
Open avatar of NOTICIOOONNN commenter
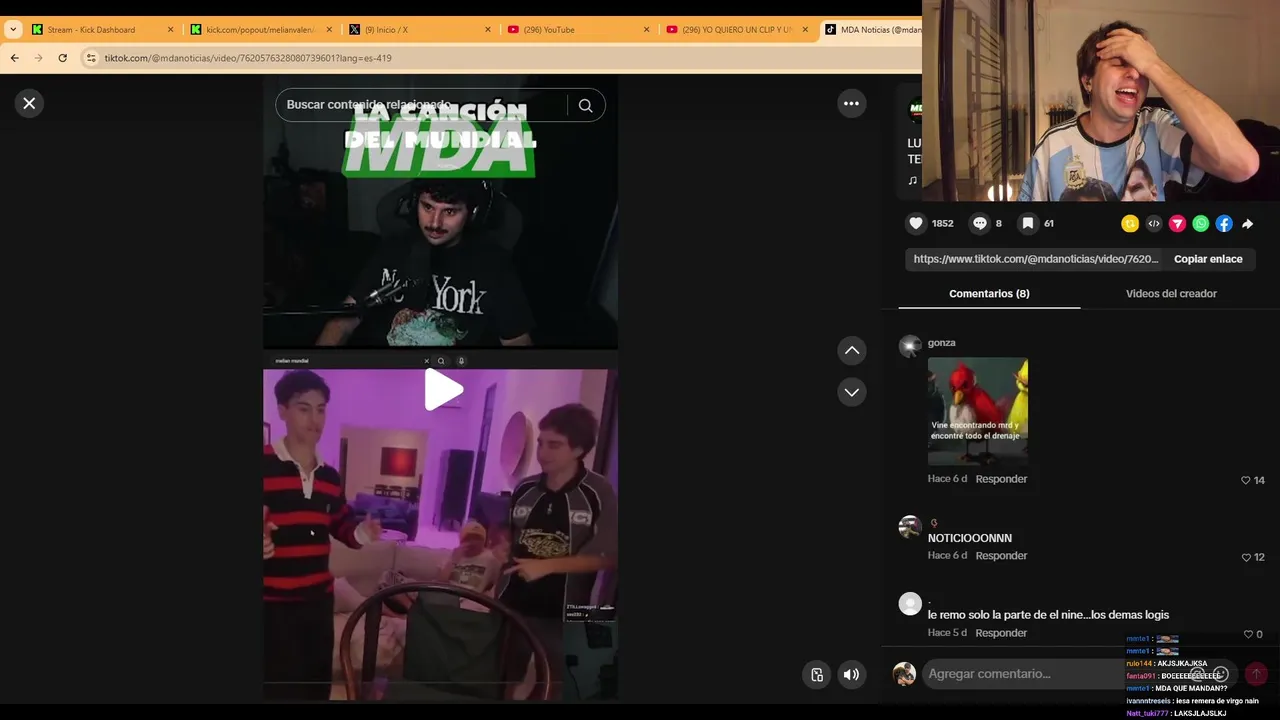point(910,527)
